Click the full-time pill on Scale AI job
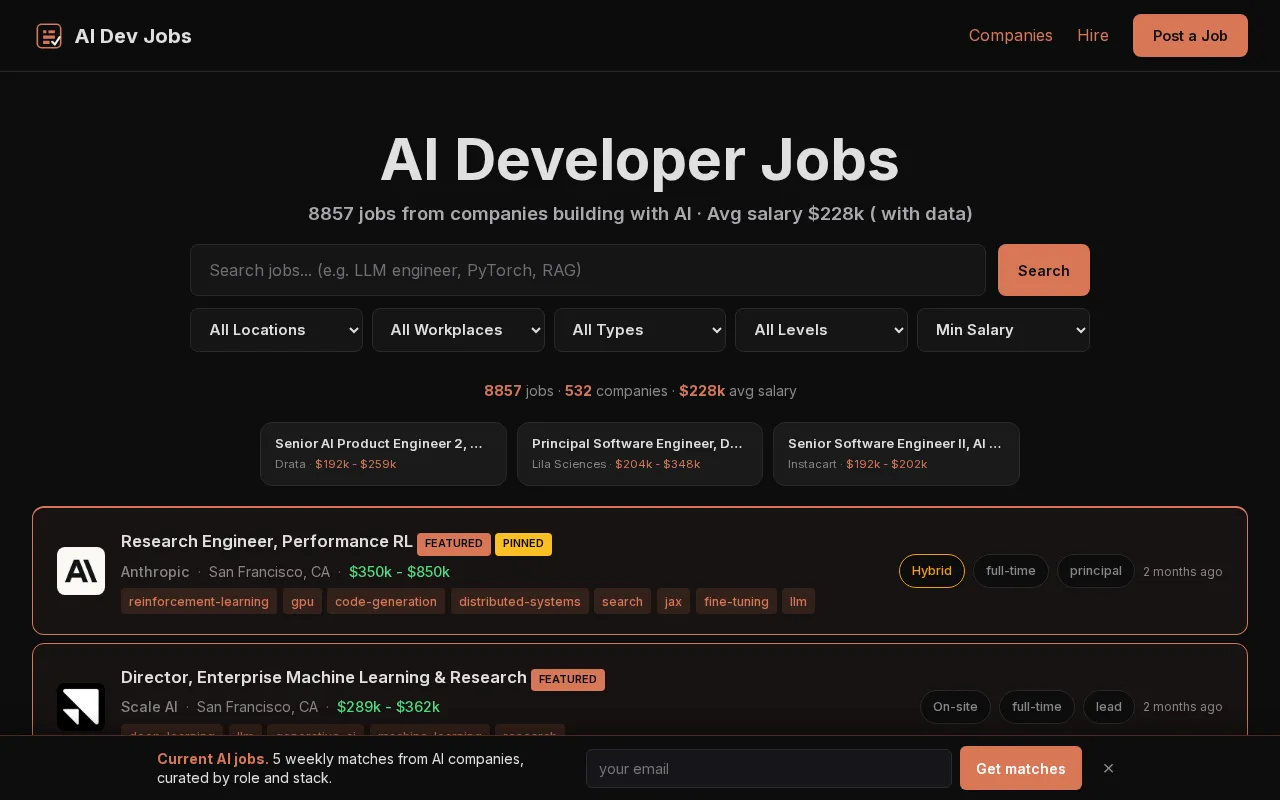This screenshot has width=1280, height=800. pos(1037,707)
